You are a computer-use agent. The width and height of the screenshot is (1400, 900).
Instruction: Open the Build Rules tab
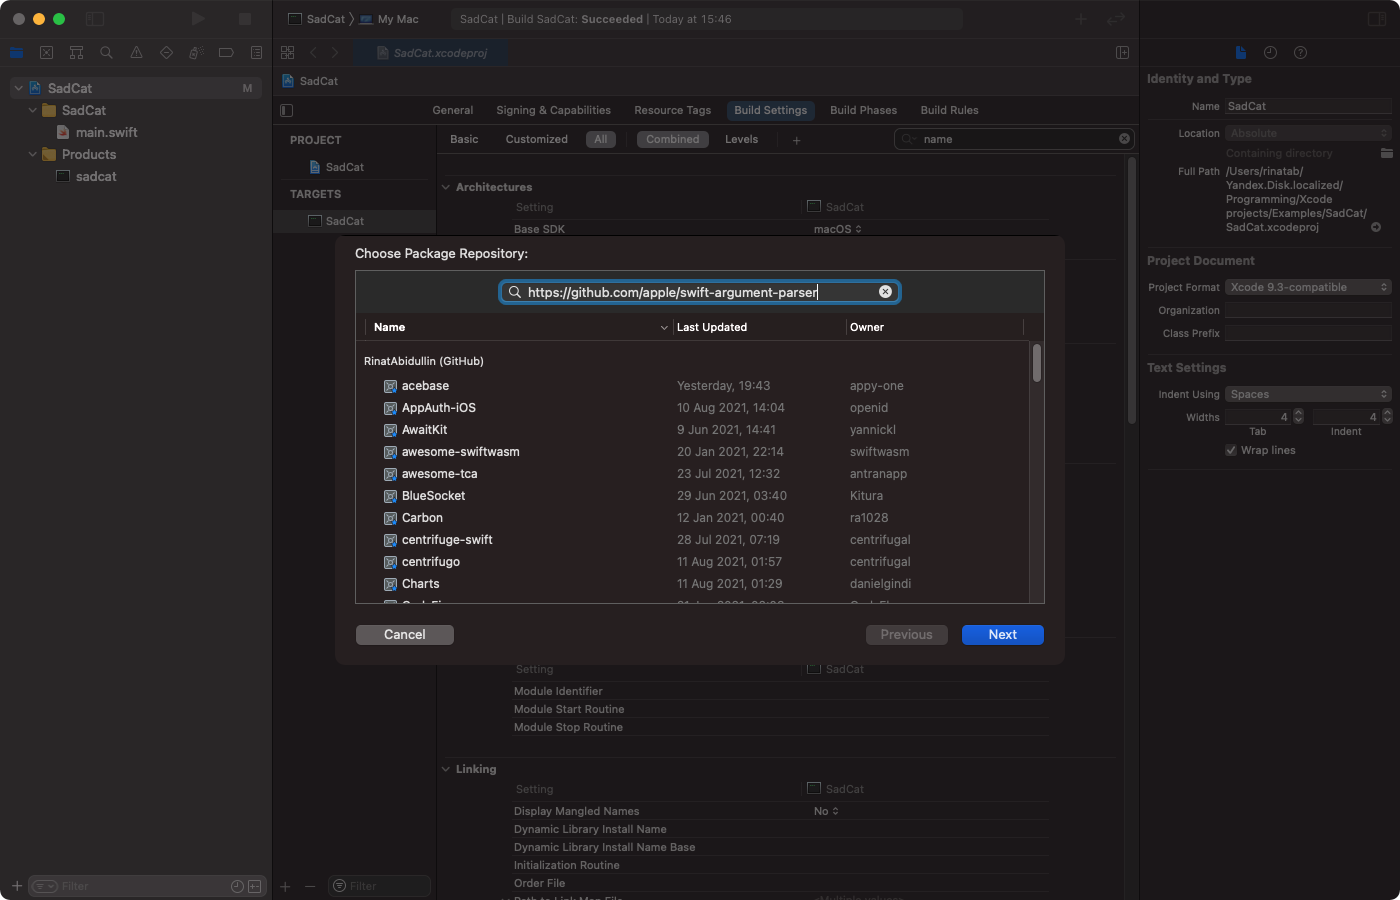(x=949, y=110)
